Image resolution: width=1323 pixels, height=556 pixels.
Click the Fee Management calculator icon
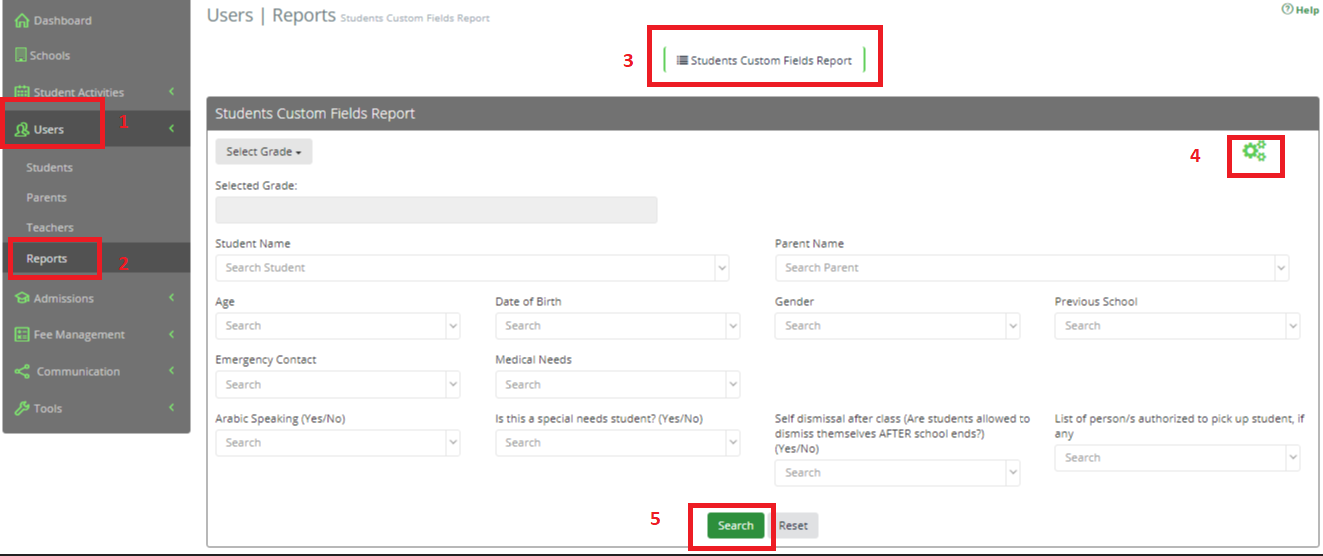point(22,334)
